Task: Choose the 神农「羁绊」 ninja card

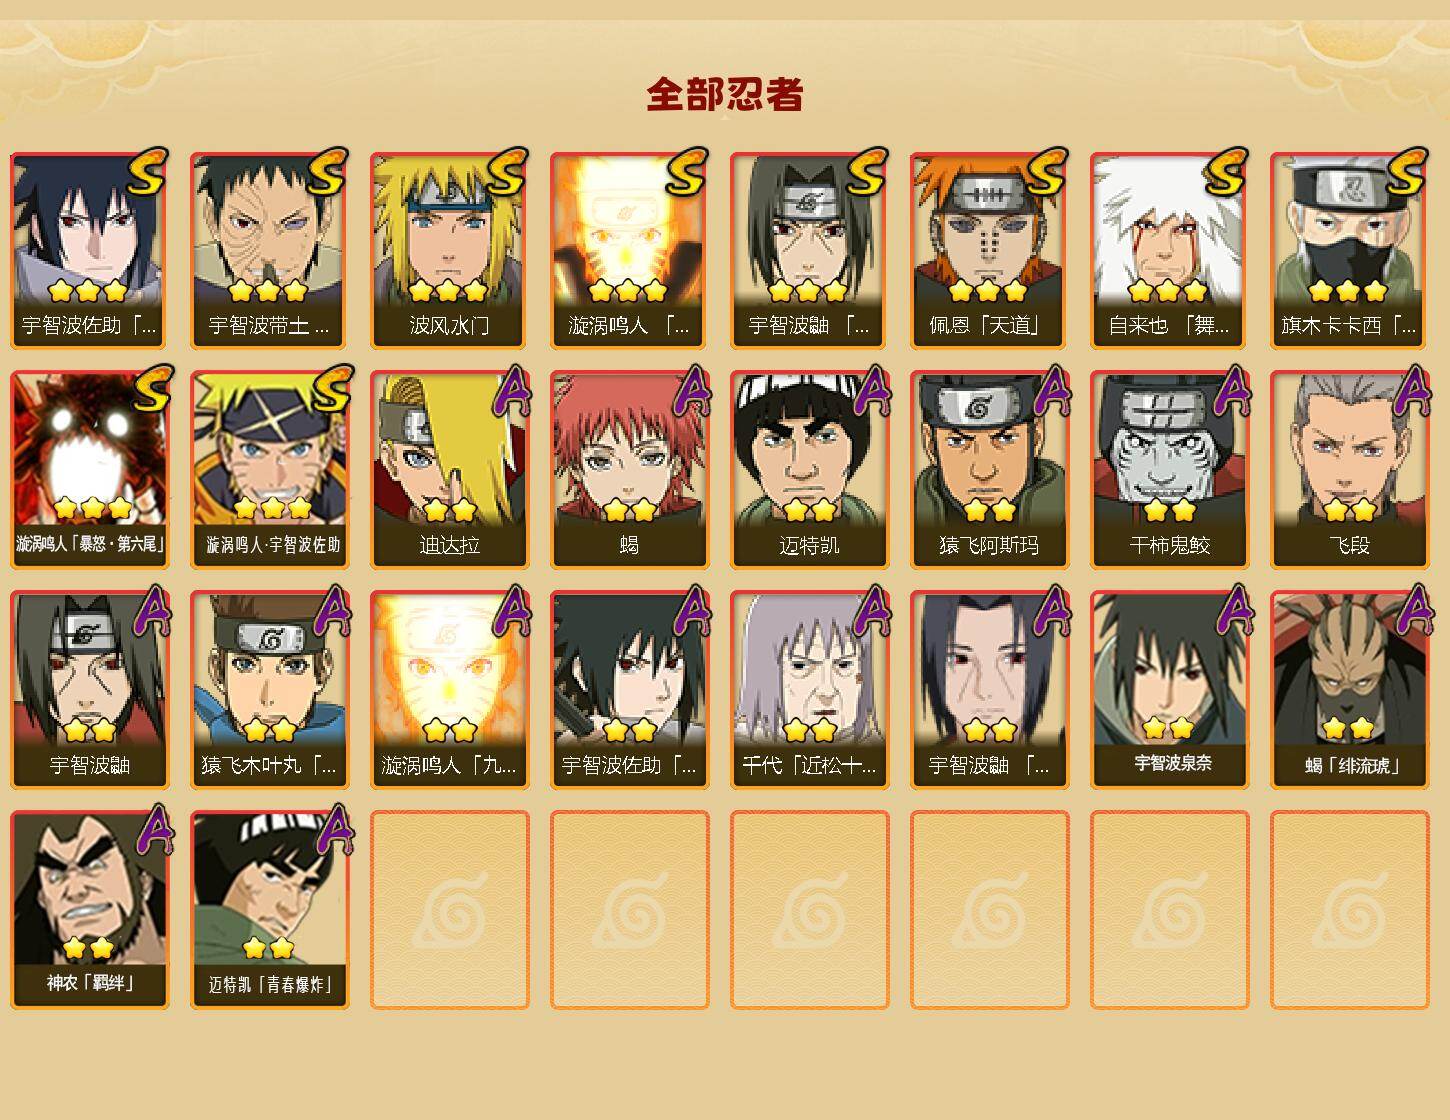Action: click(89, 910)
